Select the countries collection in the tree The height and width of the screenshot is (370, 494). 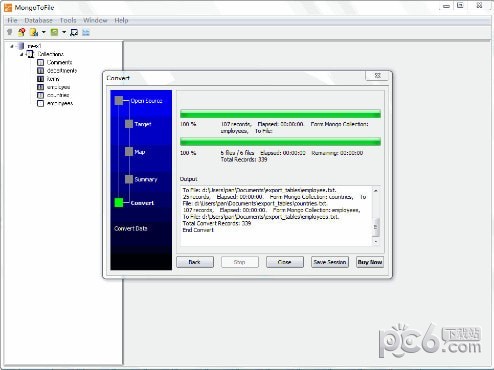tap(58, 95)
